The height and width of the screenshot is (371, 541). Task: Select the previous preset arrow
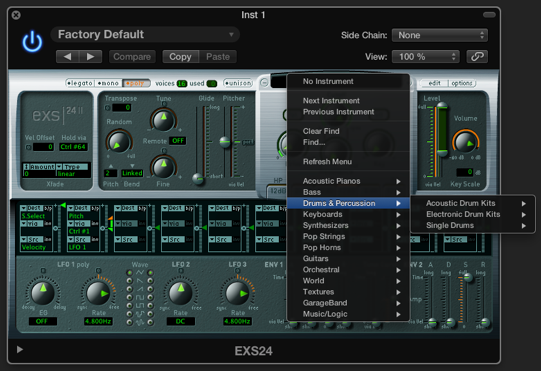(67, 57)
